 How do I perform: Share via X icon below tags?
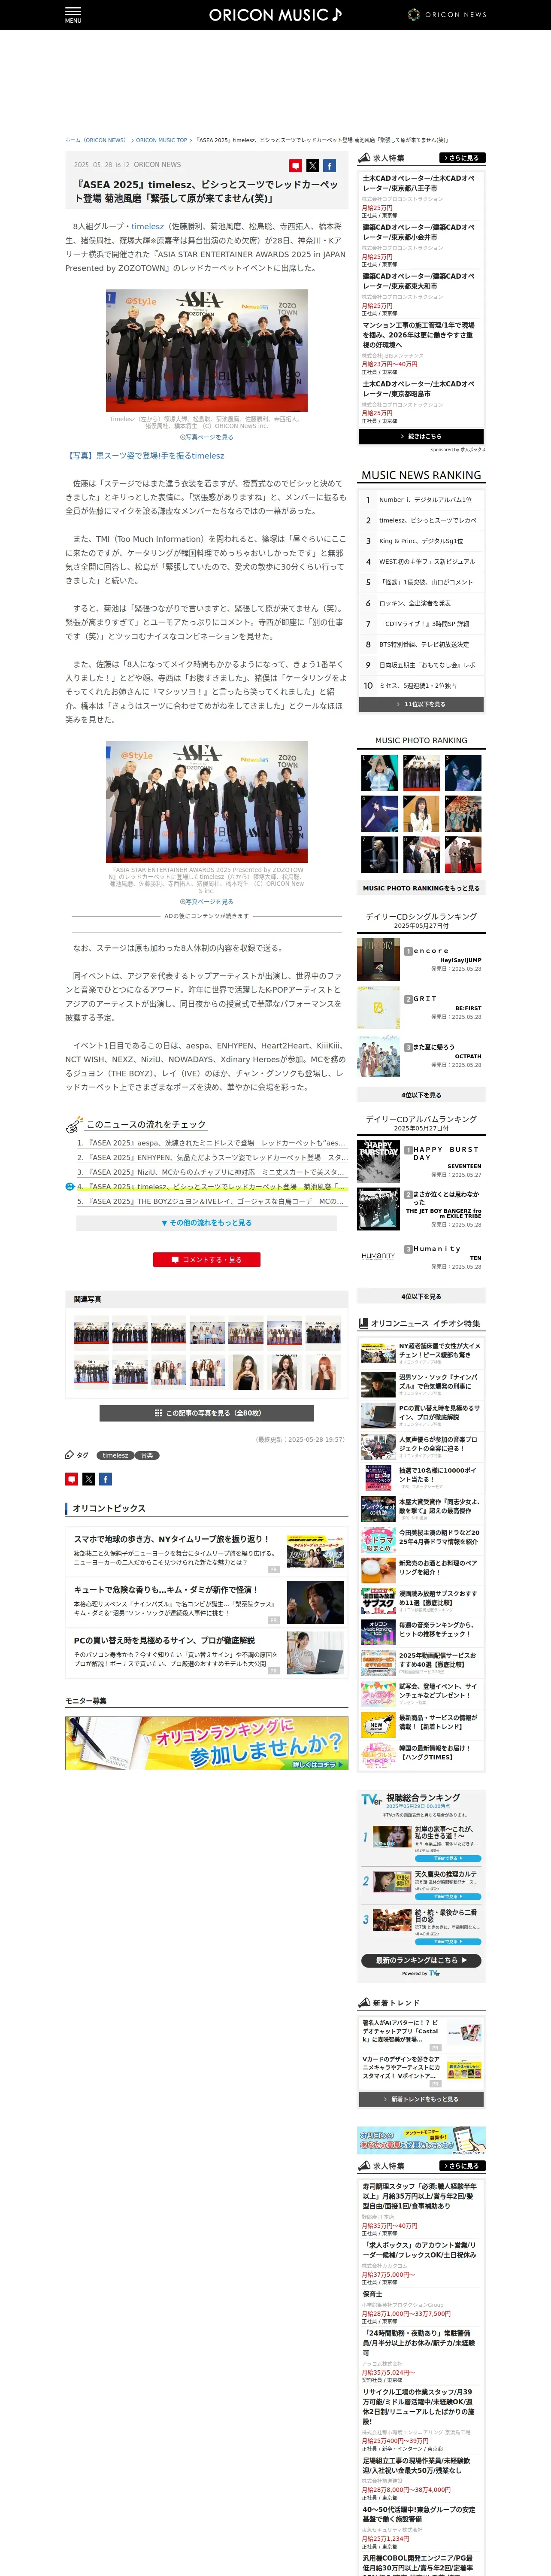(88, 1479)
